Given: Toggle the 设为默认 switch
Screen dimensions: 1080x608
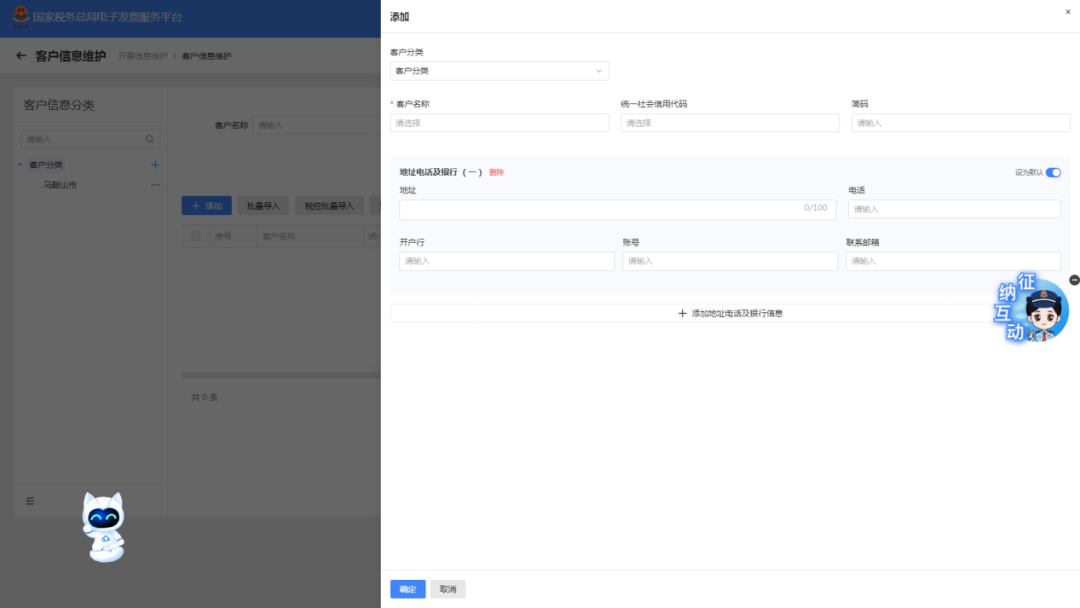Looking at the screenshot, I should click(1053, 172).
